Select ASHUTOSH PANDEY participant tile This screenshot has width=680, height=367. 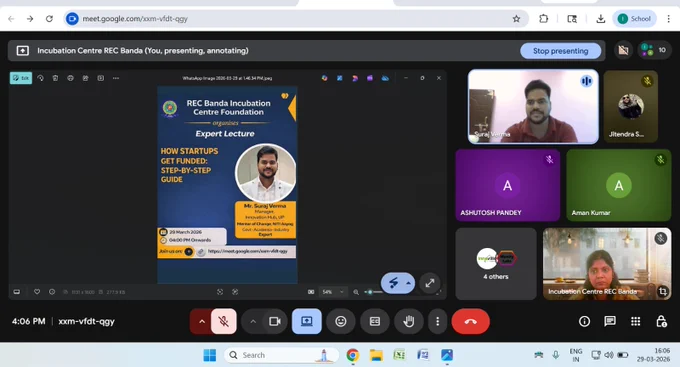click(x=508, y=185)
